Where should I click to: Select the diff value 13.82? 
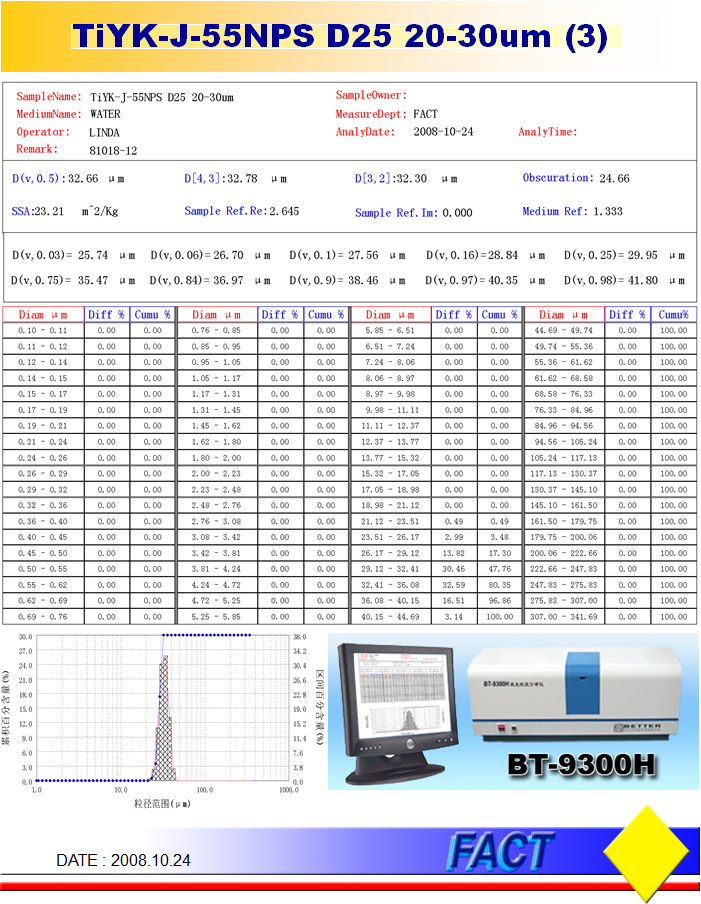point(453,553)
